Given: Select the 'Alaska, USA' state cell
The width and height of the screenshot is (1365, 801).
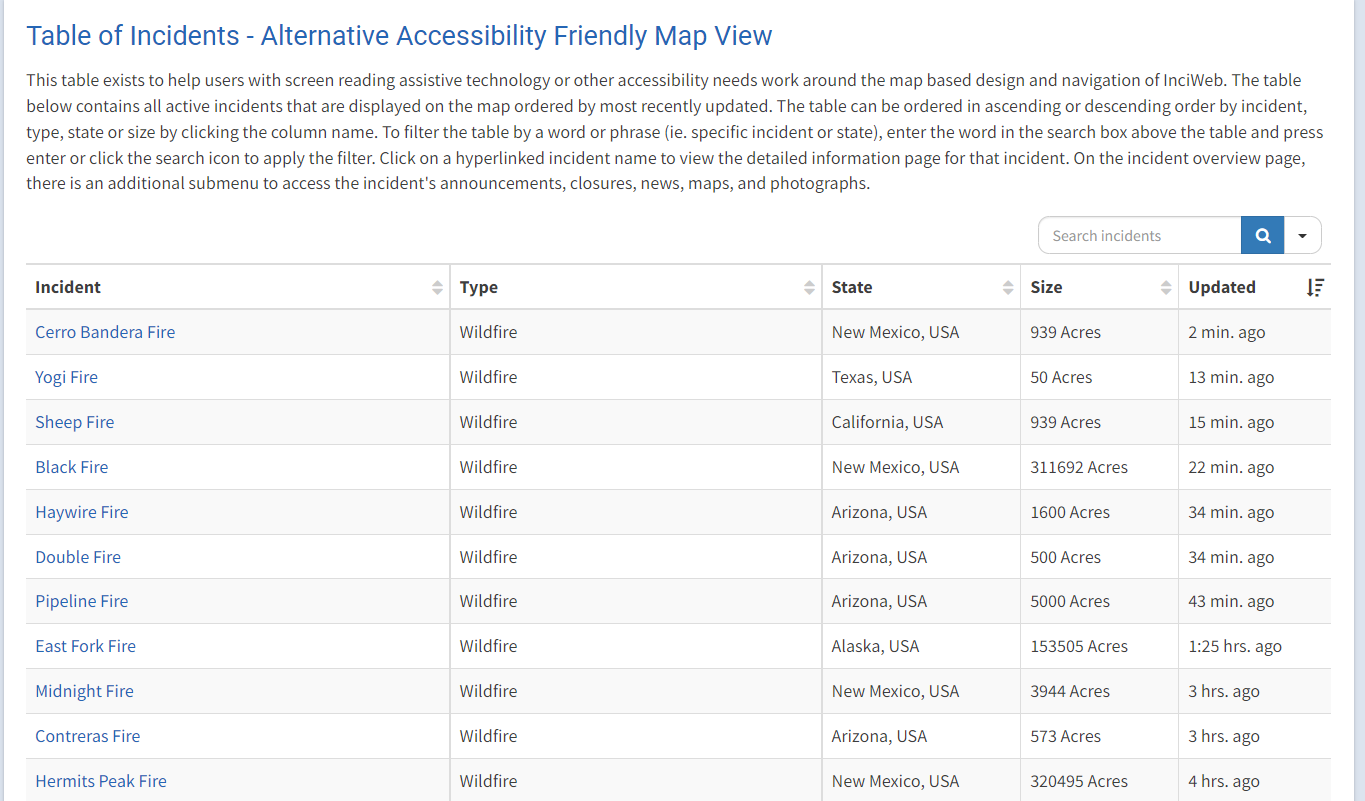Looking at the screenshot, I should [x=921, y=646].
